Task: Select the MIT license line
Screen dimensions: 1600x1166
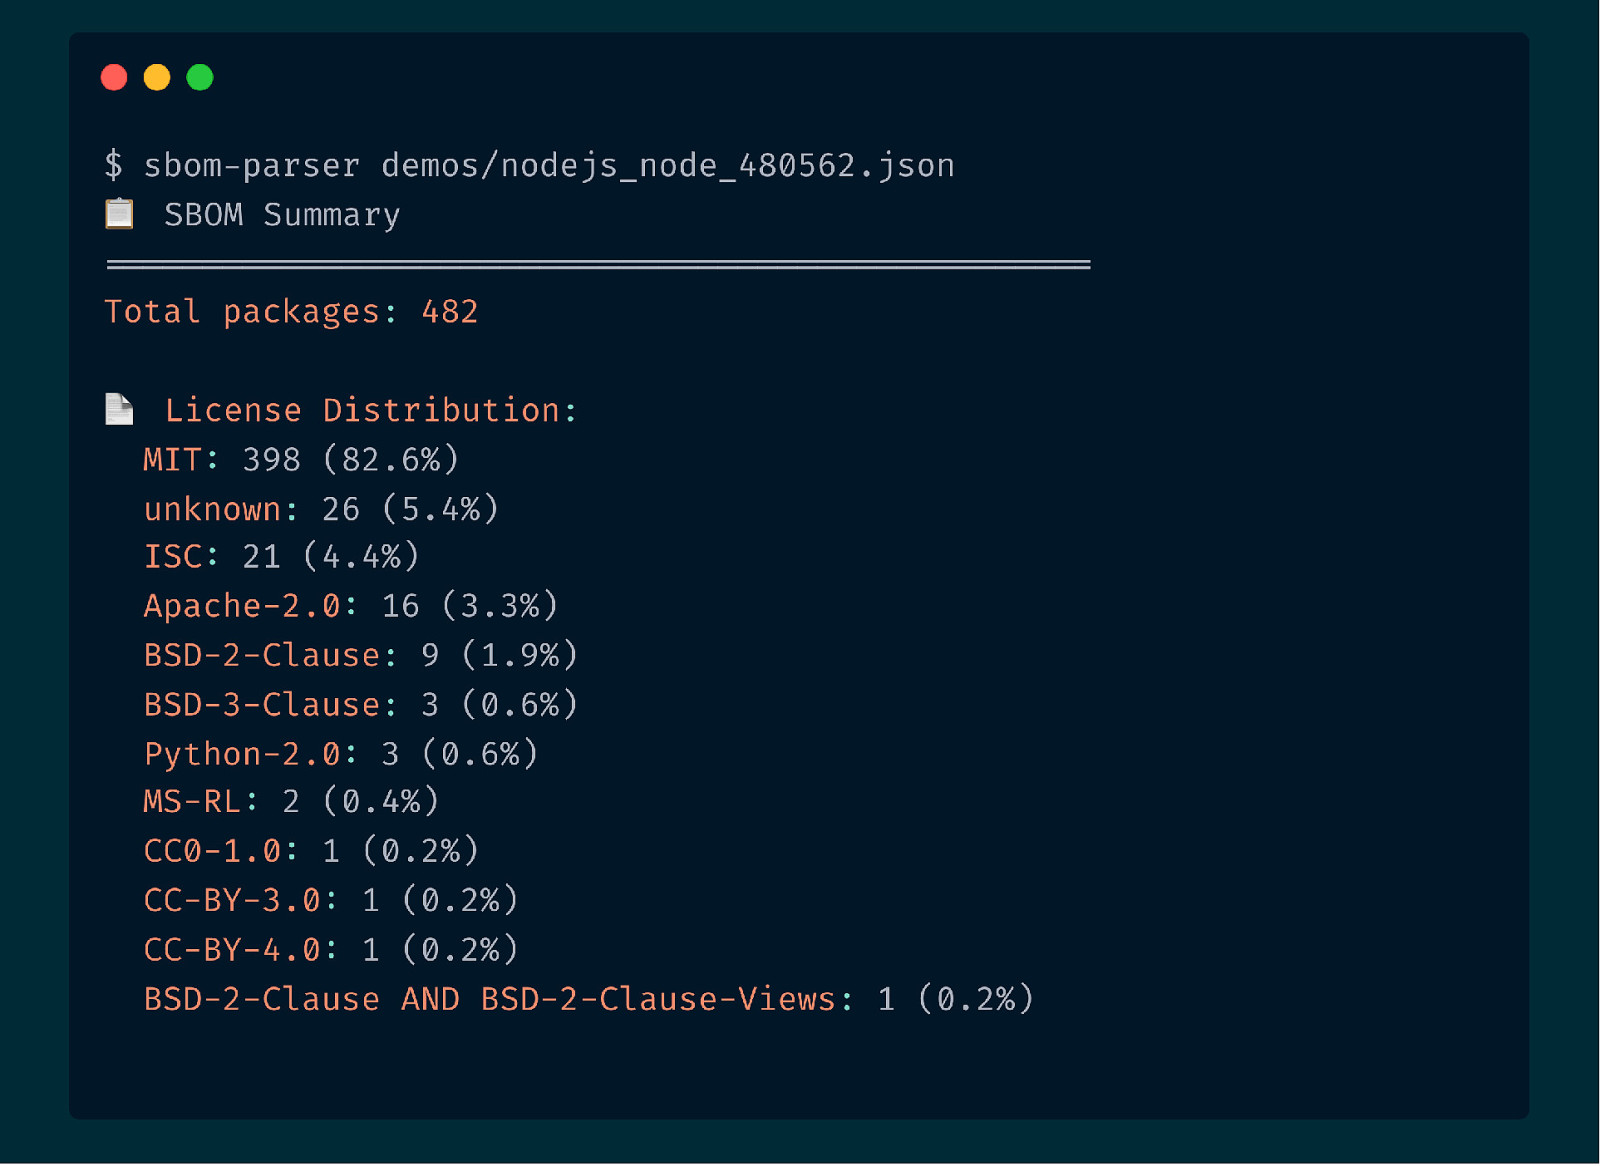Action: click(x=301, y=460)
